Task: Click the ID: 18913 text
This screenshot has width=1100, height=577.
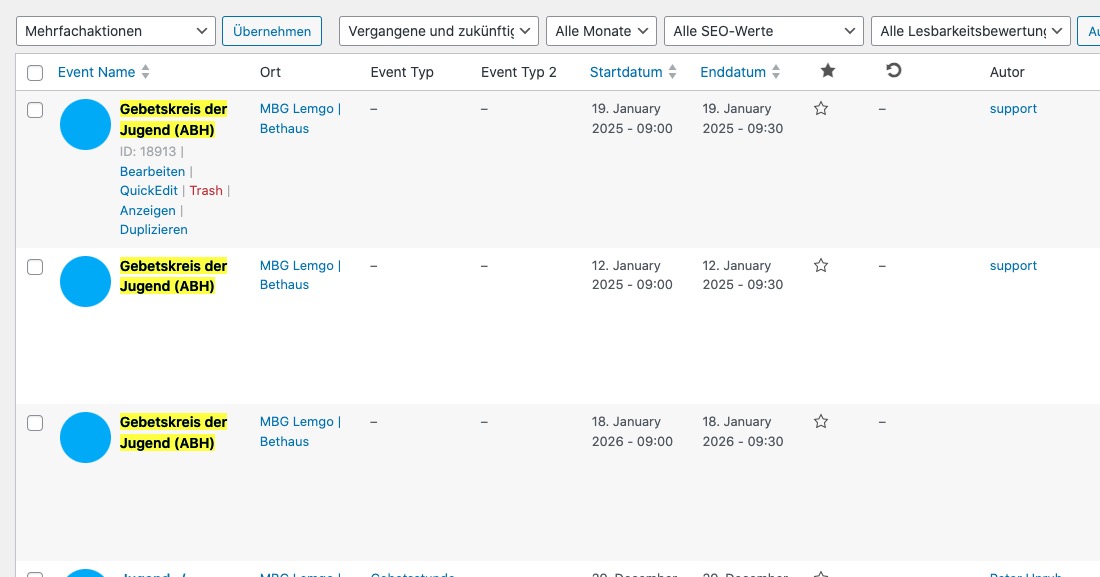Action: 148,151
